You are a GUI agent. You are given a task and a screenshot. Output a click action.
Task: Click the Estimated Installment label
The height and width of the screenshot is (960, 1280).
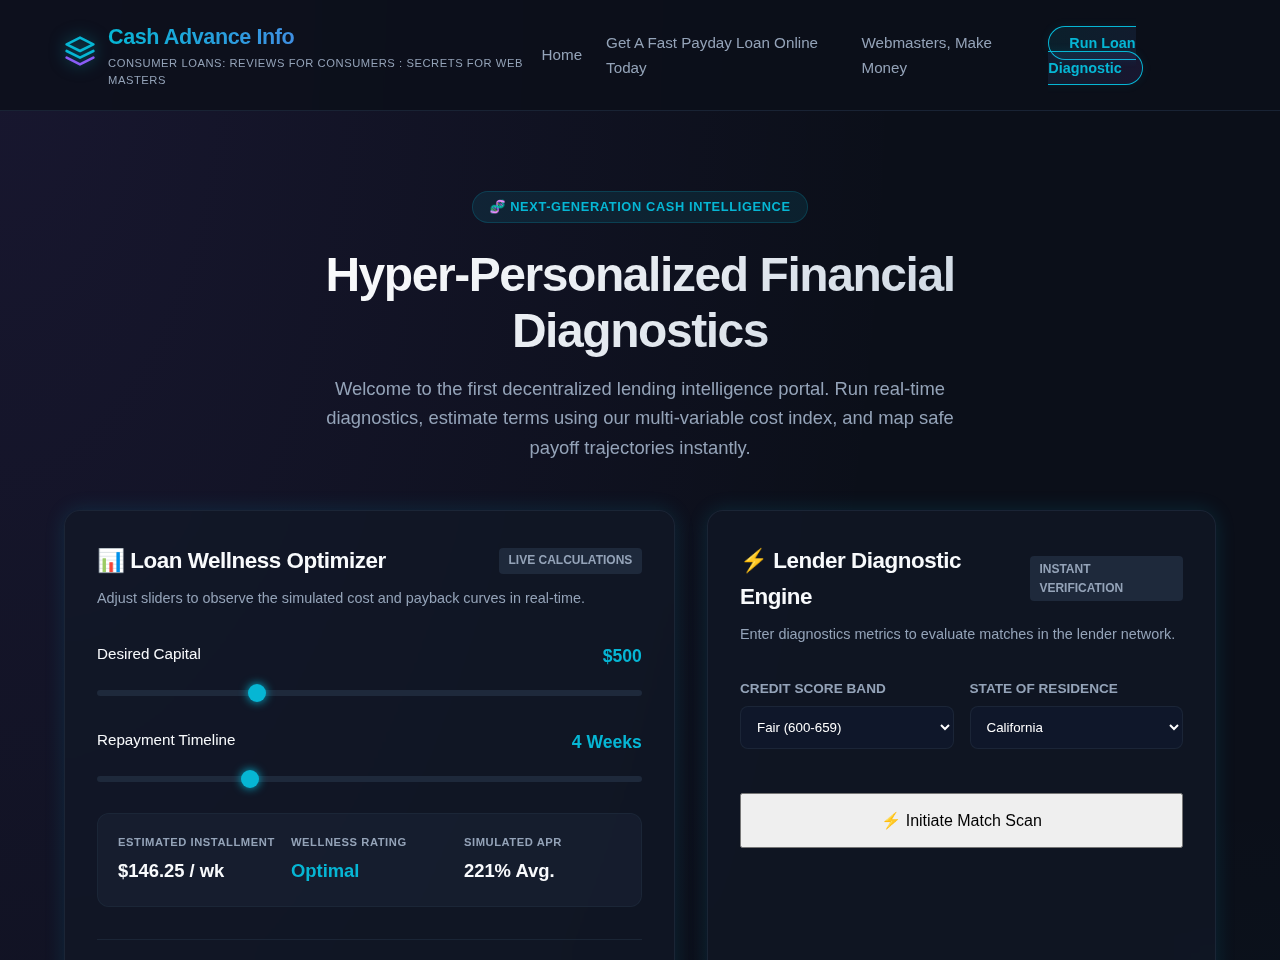pos(196,842)
